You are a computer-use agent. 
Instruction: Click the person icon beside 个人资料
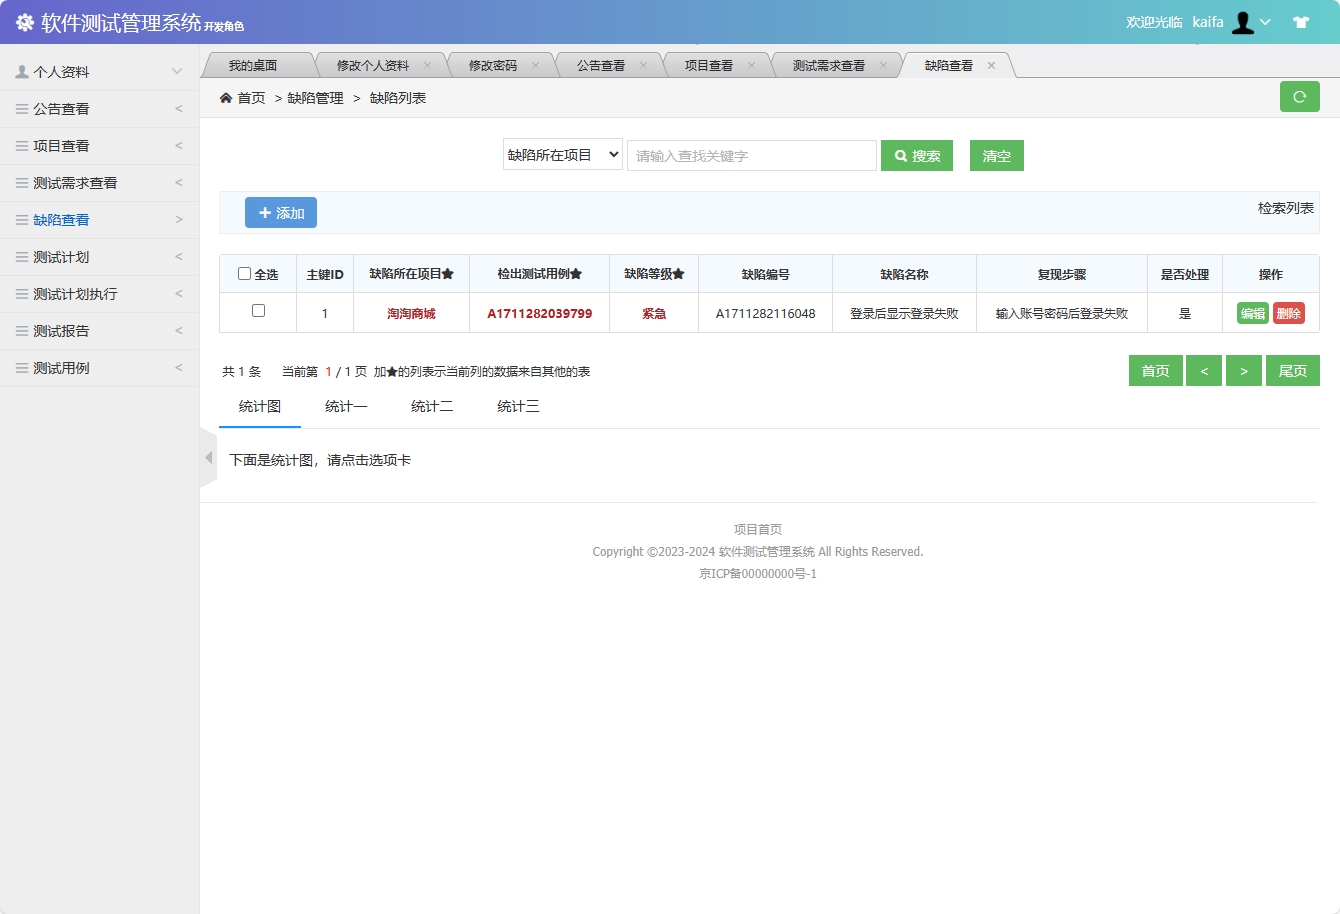21,70
